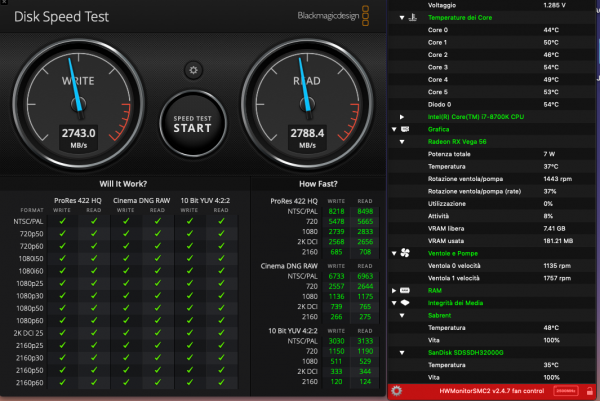Click the Blackmagicdesign logo
Image resolution: width=600 pixels, height=401 pixels.
point(333,16)
